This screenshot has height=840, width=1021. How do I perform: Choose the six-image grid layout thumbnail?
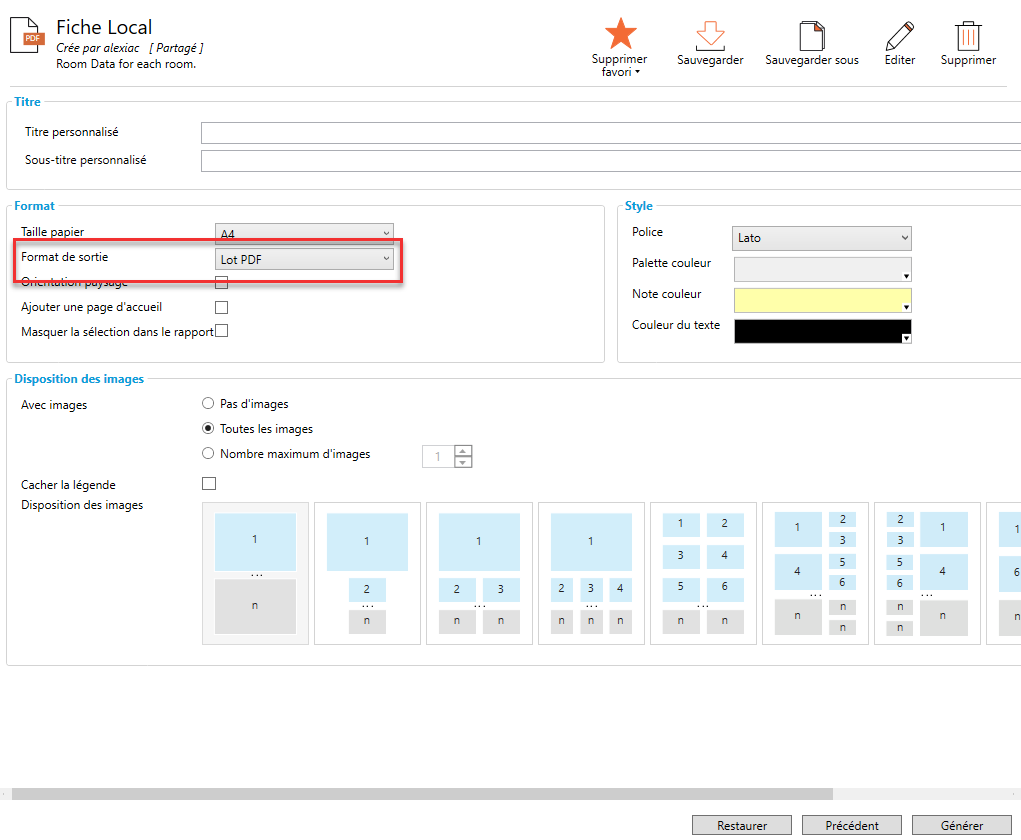click(704, 573)
